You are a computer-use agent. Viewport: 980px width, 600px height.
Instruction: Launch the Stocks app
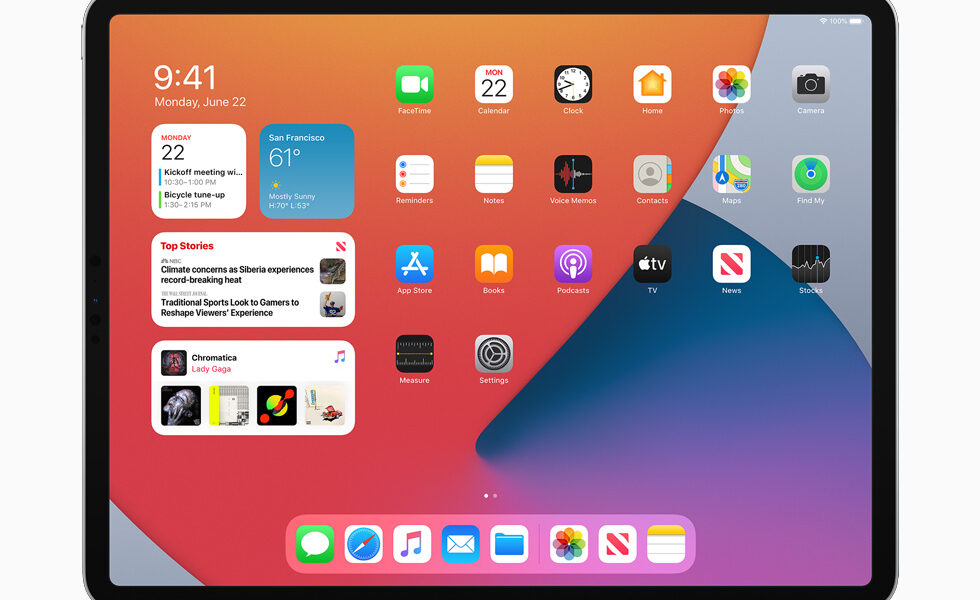(811, 264)
